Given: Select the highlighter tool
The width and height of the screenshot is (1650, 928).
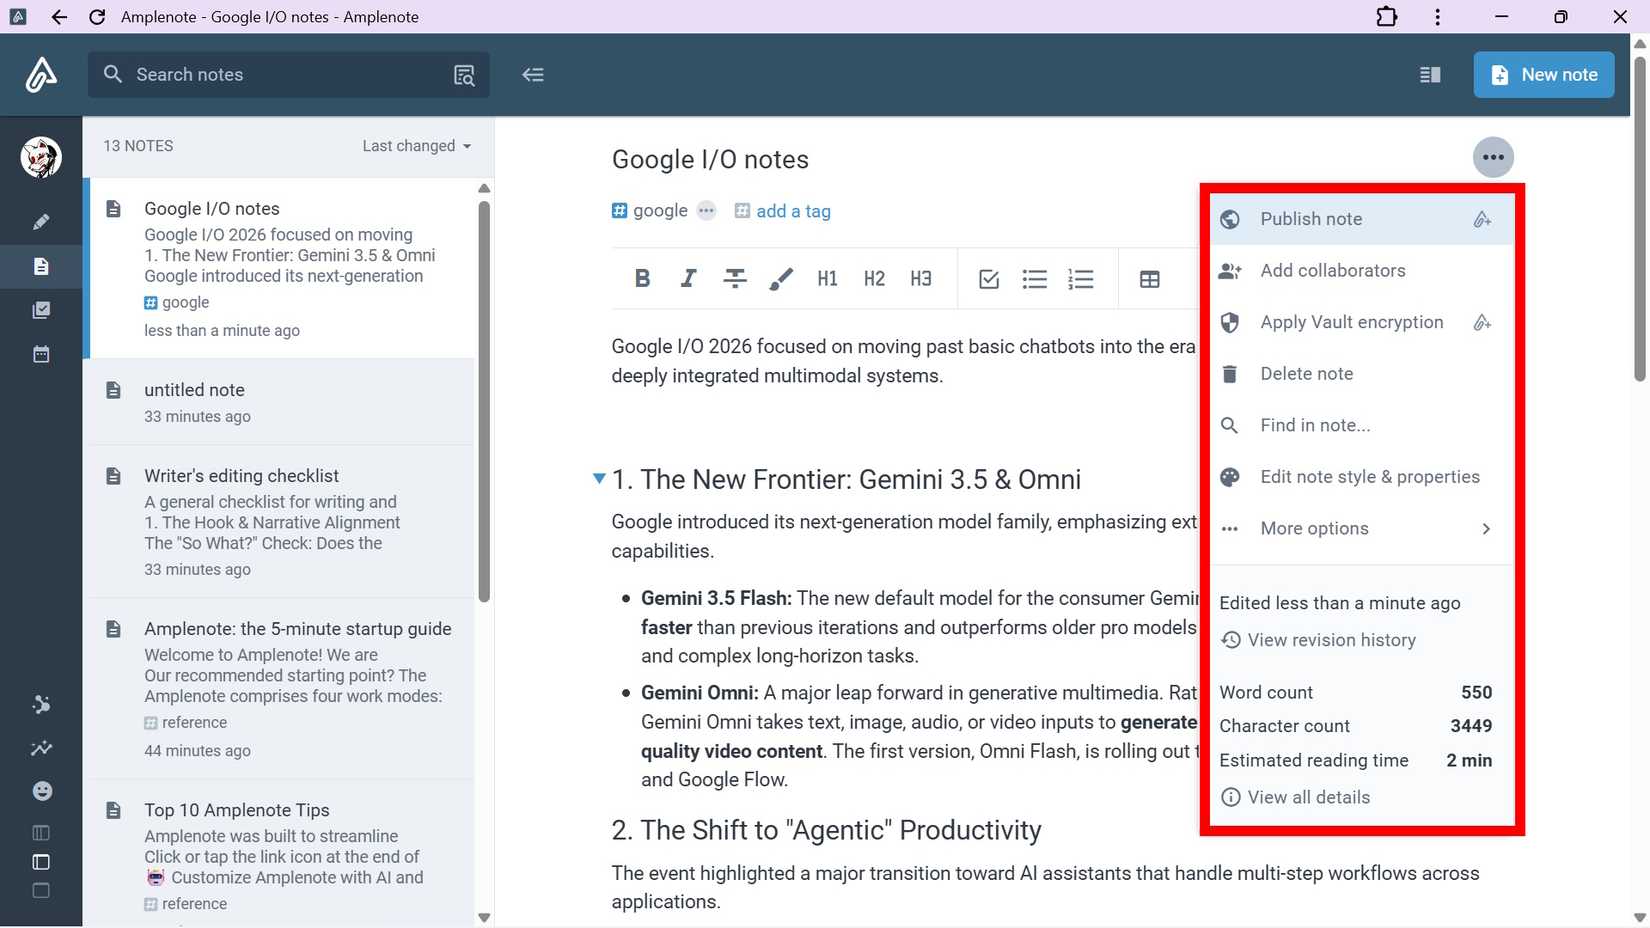Looking at the screenshot, I should click(781, 279).
